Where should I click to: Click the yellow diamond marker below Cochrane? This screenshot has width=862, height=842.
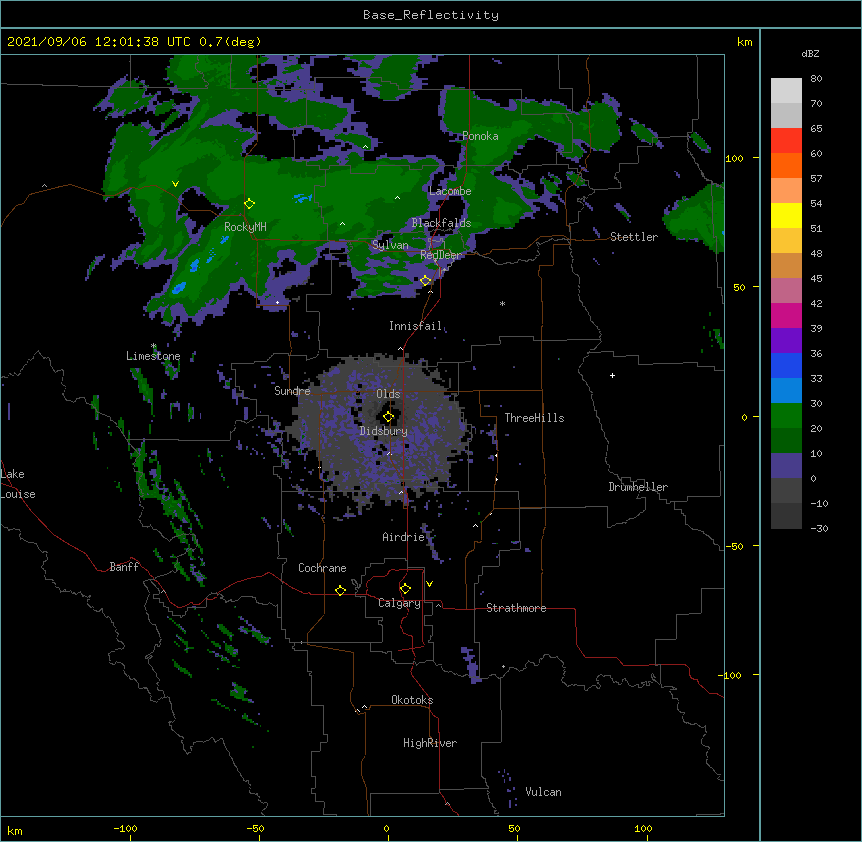(340, 590)
